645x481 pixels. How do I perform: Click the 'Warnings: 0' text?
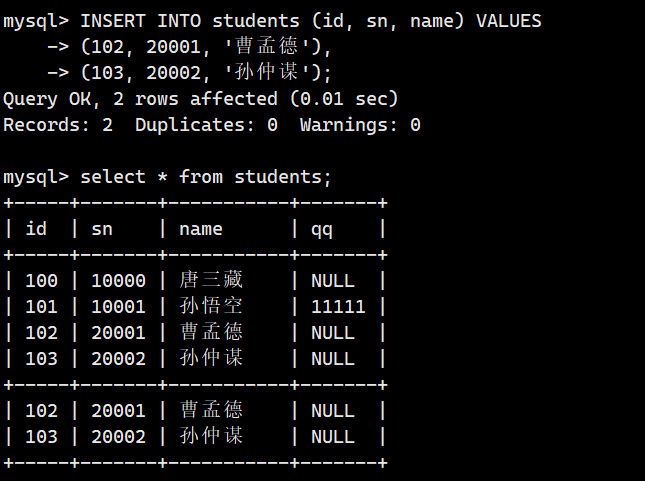click(360, 125)
